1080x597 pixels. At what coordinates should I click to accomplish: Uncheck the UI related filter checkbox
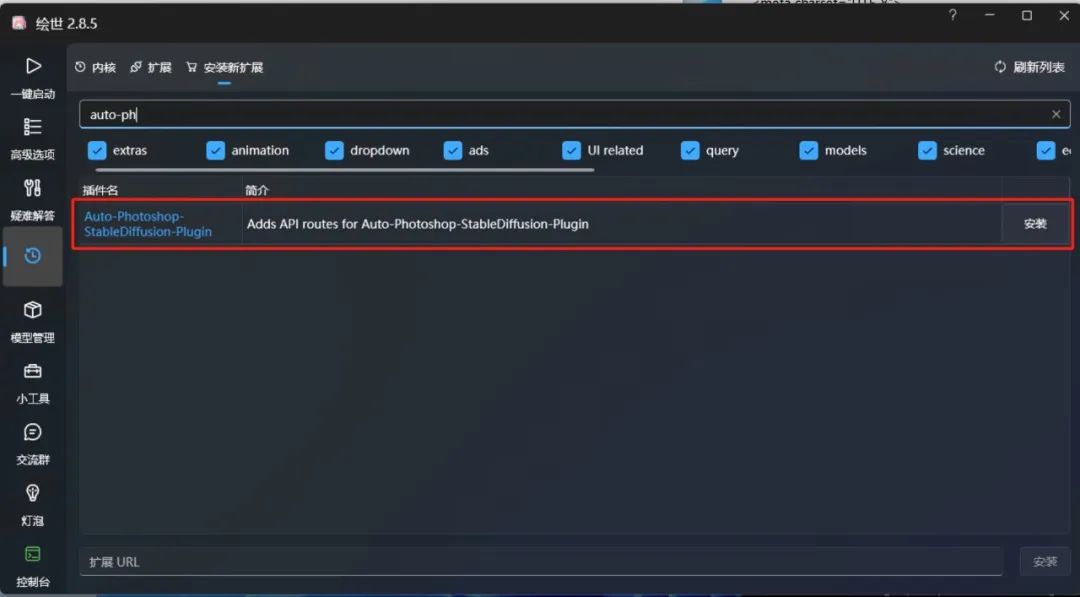(x=571, y=150)
